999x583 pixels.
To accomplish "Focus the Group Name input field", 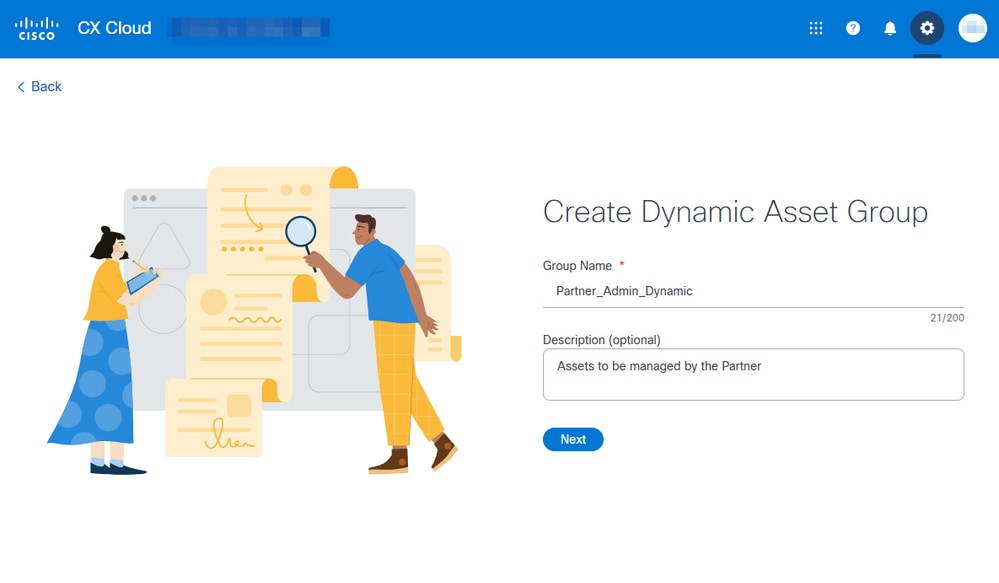I will pyautogui.click(x=753, y=292).
